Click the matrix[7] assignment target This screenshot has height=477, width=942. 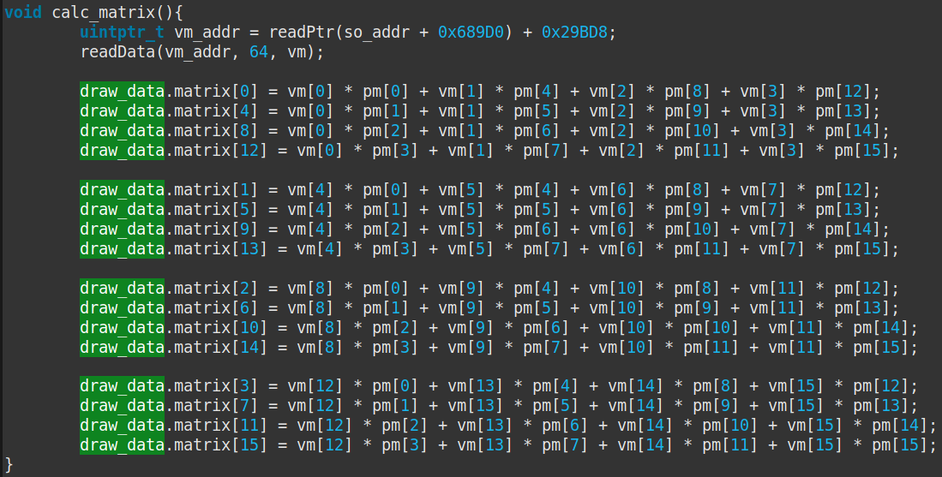(x=216, y=406)
